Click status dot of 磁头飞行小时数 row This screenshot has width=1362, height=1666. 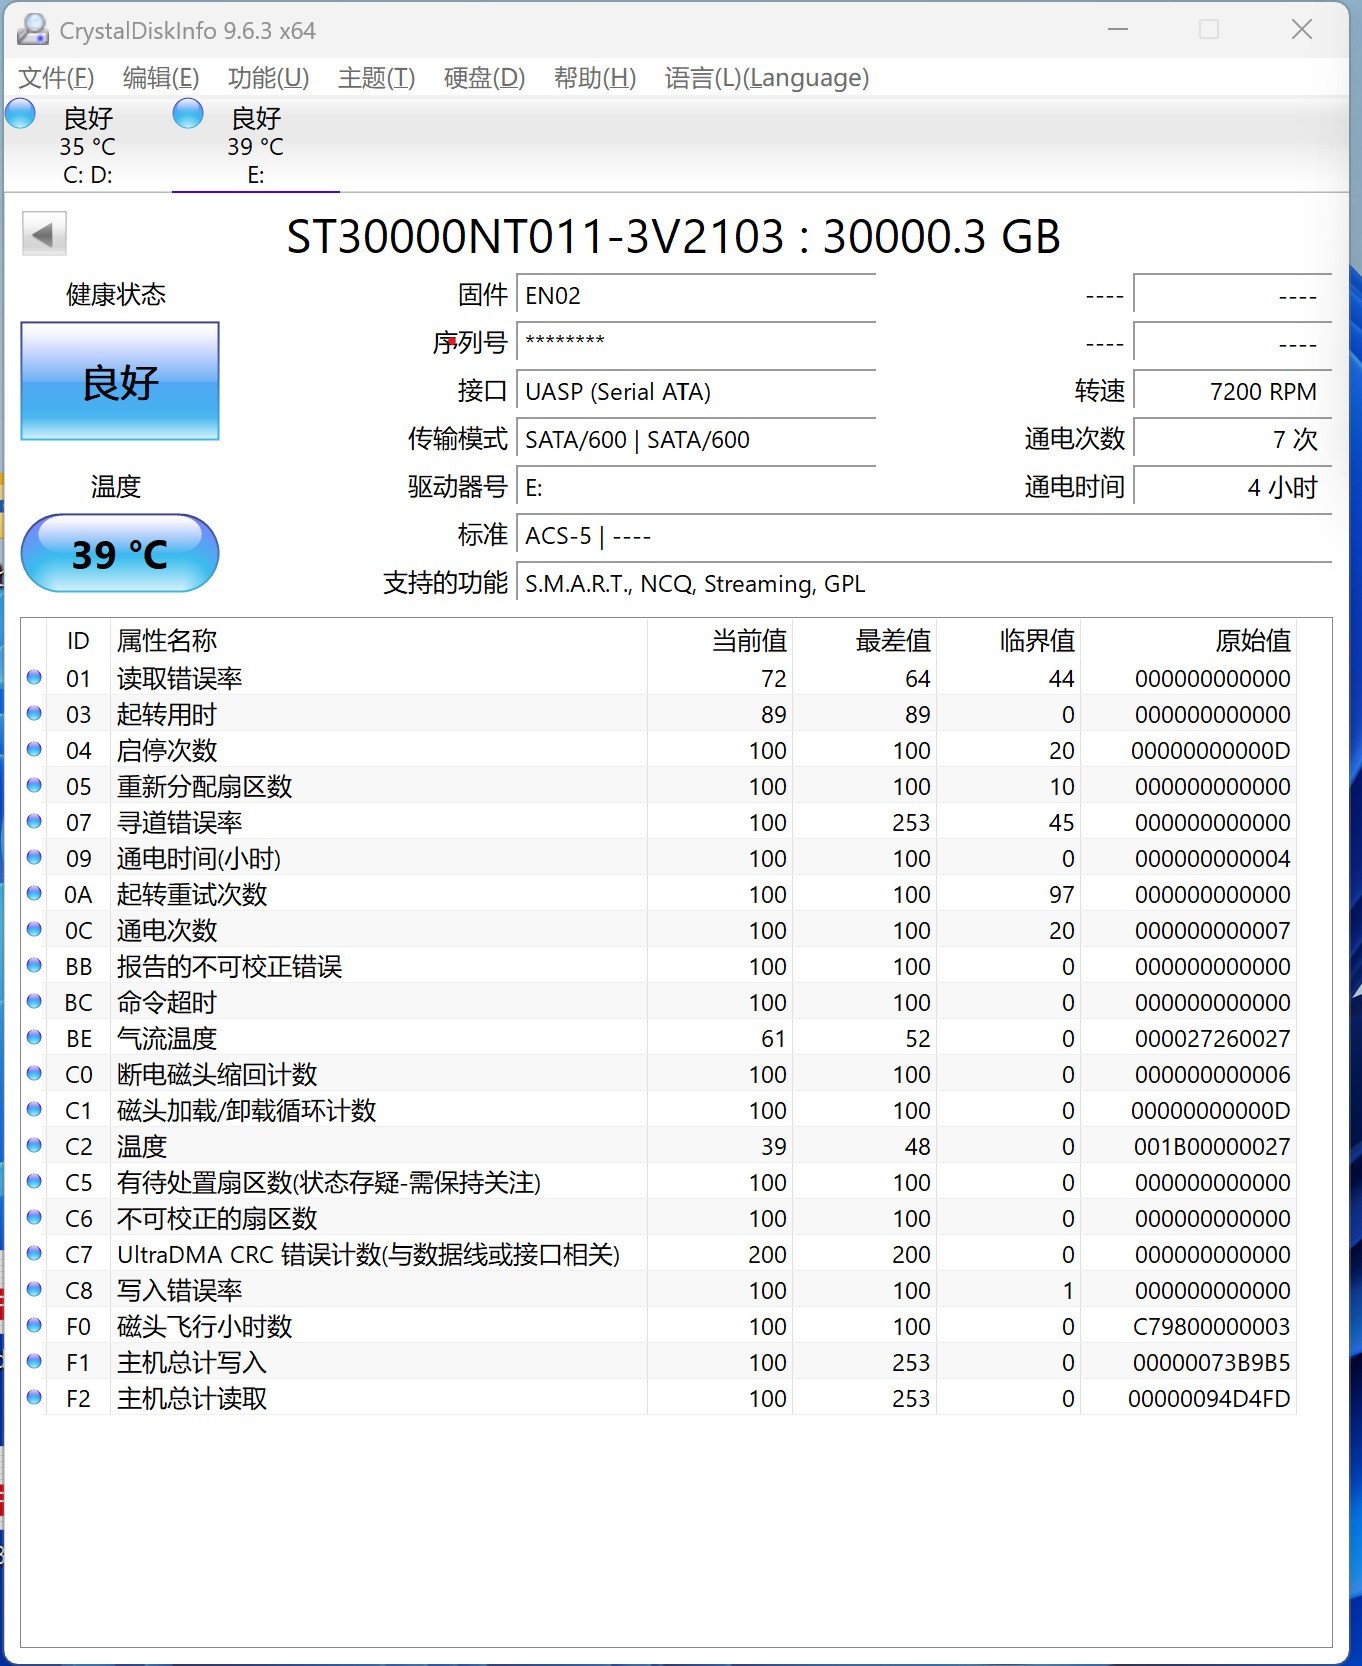[x=34, y=1326]
